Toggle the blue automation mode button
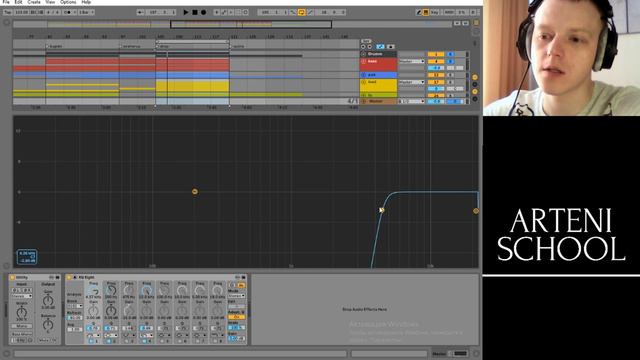The height and width of the screenshot is (360, 640). (x=380, y=47)
